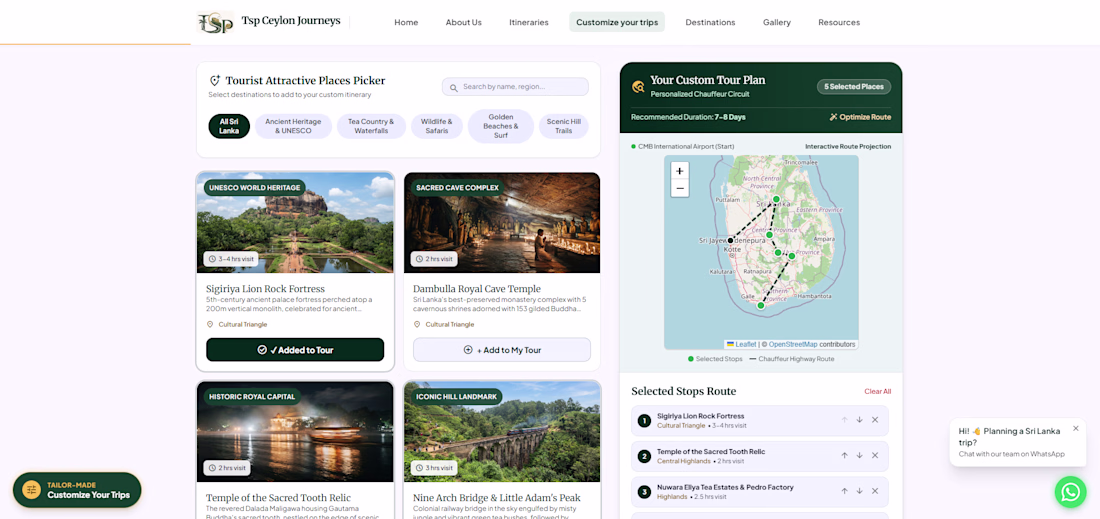The image size is (1100, 519).
Task: Click Optimize Route
Action: tap(860, 117)
